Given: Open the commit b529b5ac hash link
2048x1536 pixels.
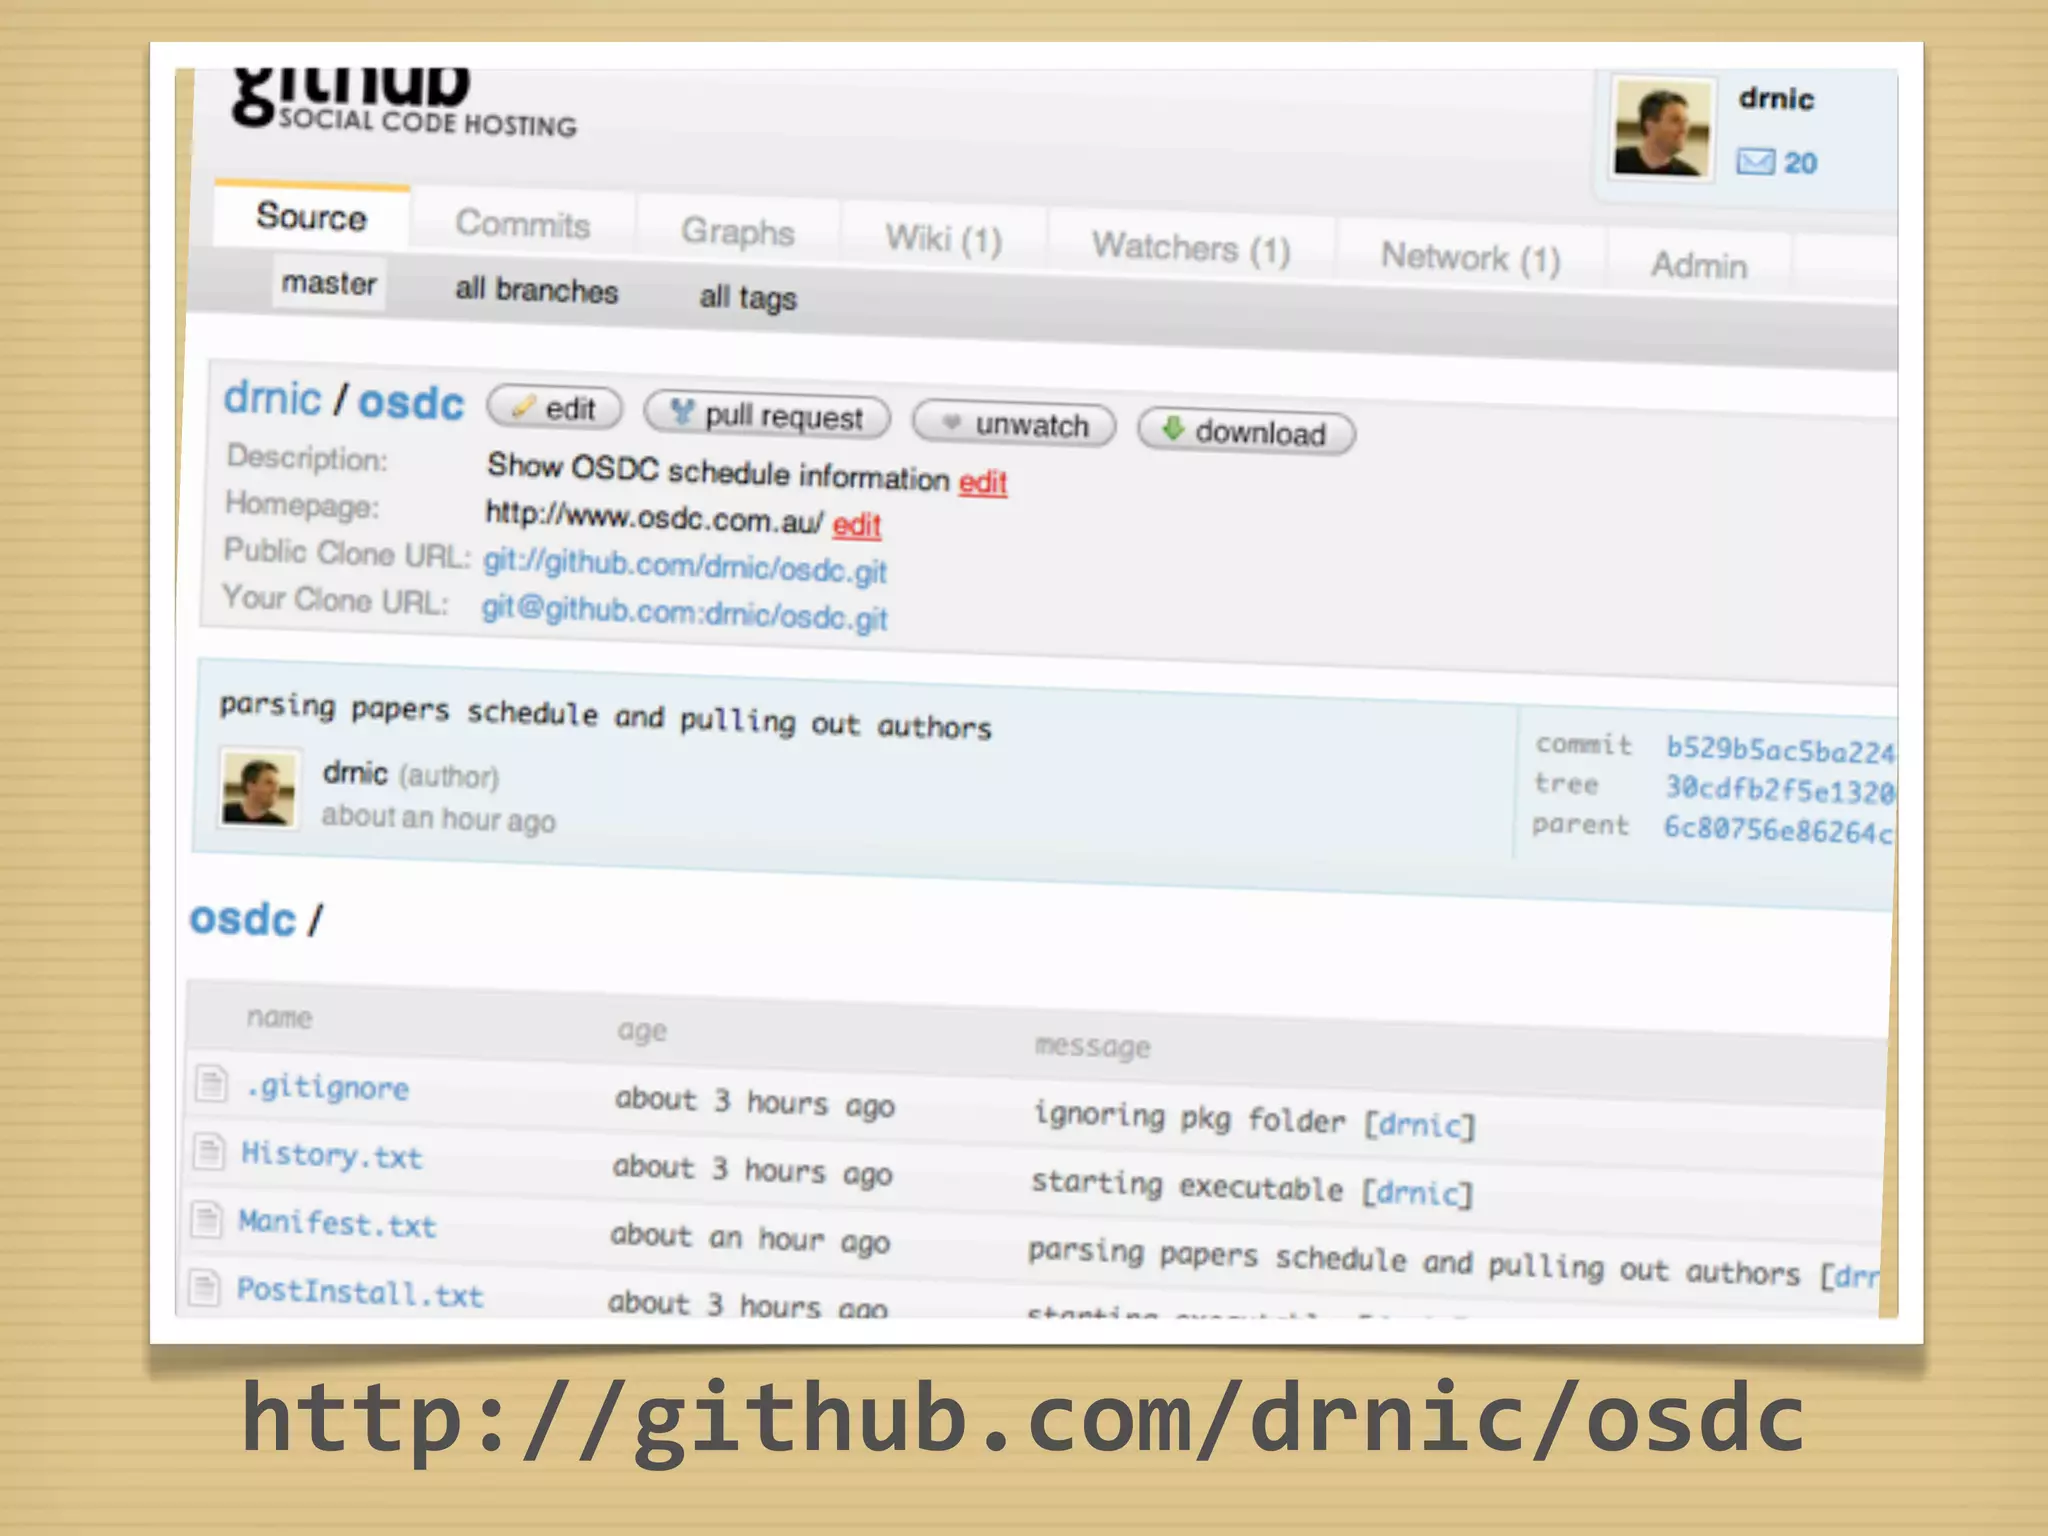Looking at the screenshot, I should tap(1778, 750).
